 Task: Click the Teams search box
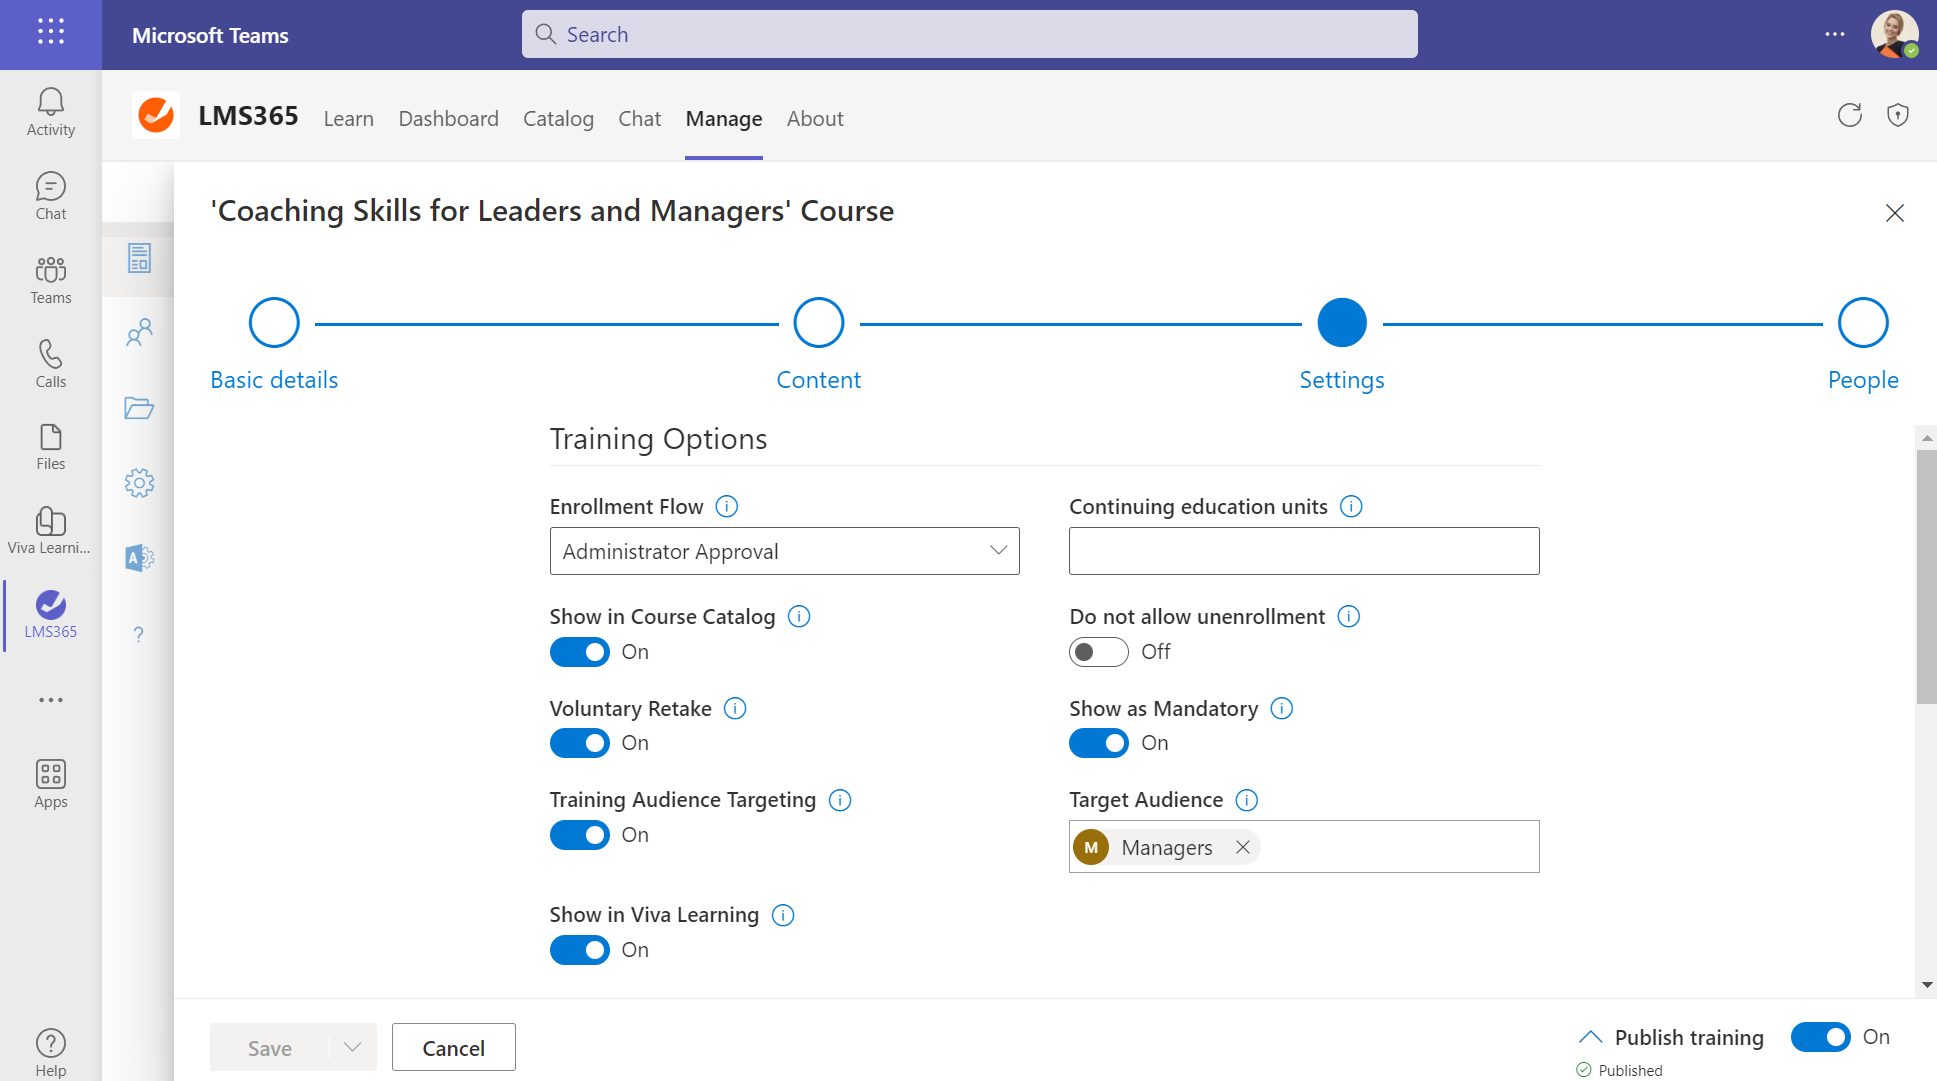click(x=969, y=34)
